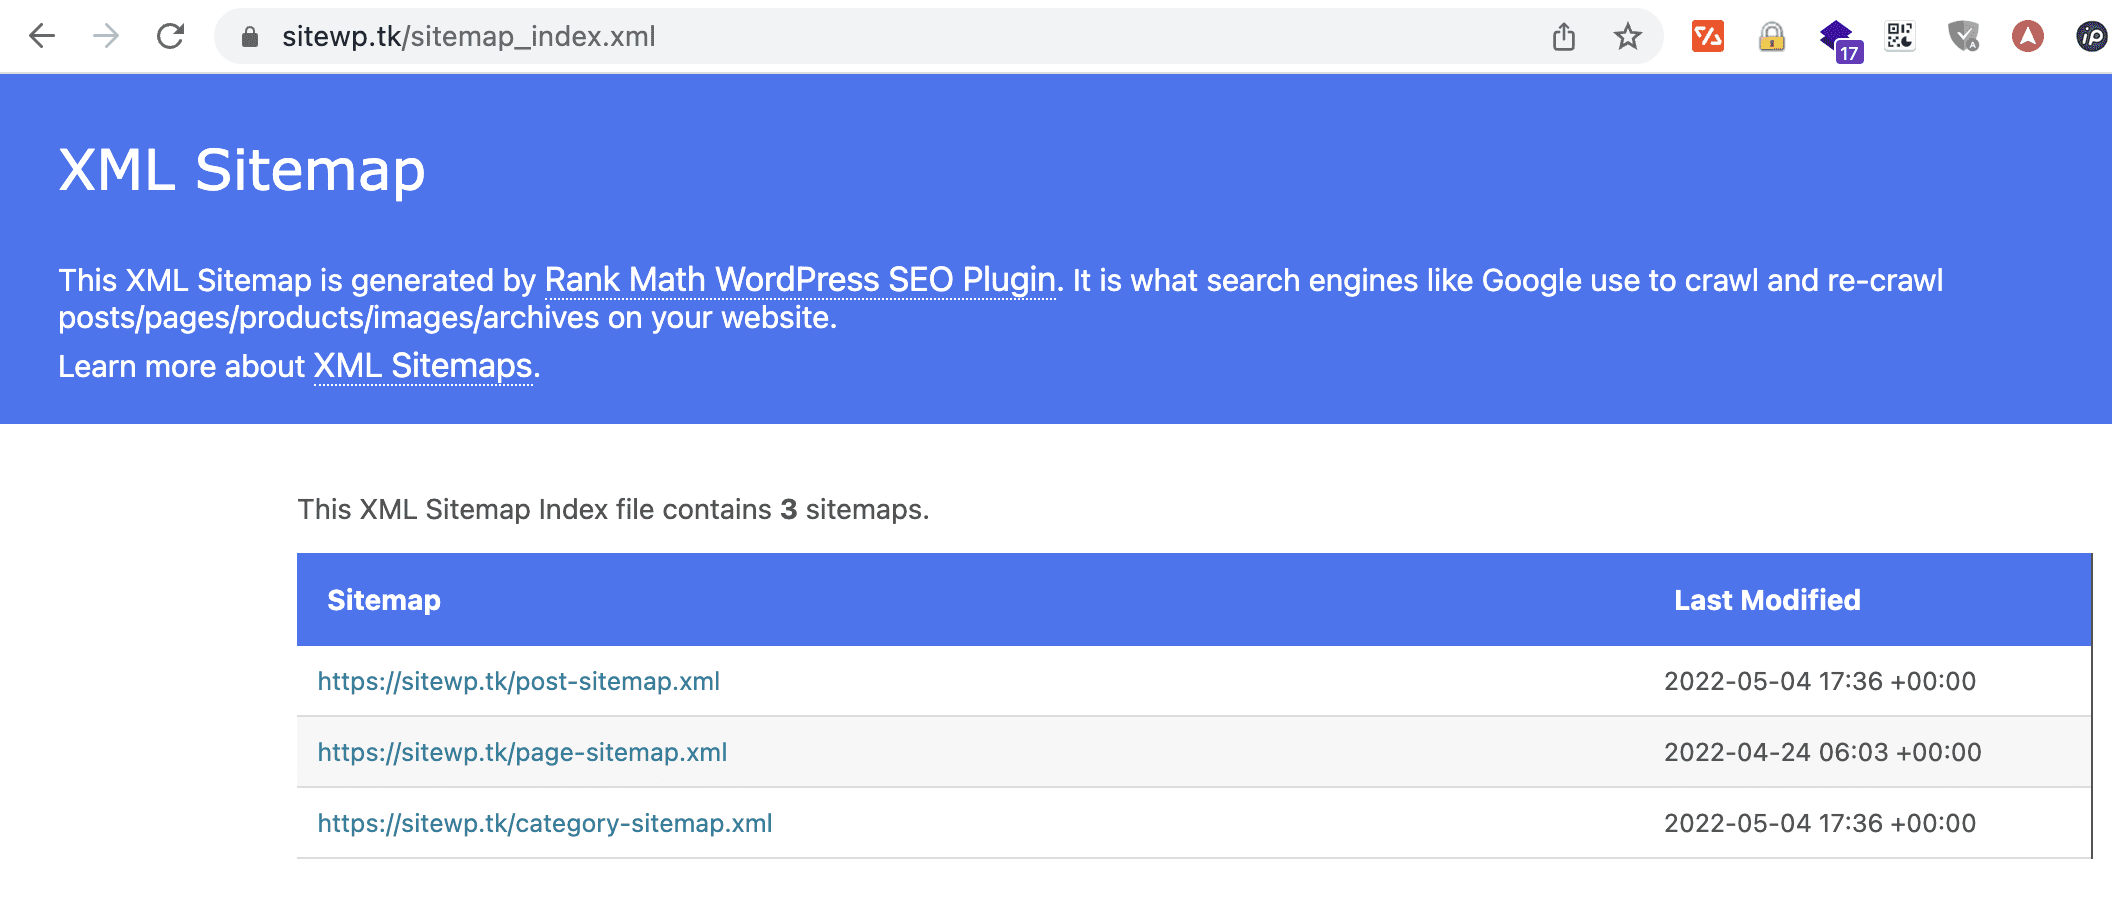Image resolution: width=2112 pixels, height=912 pixels.
Task: Open the padlock password extension icon
Action: 1771,36
